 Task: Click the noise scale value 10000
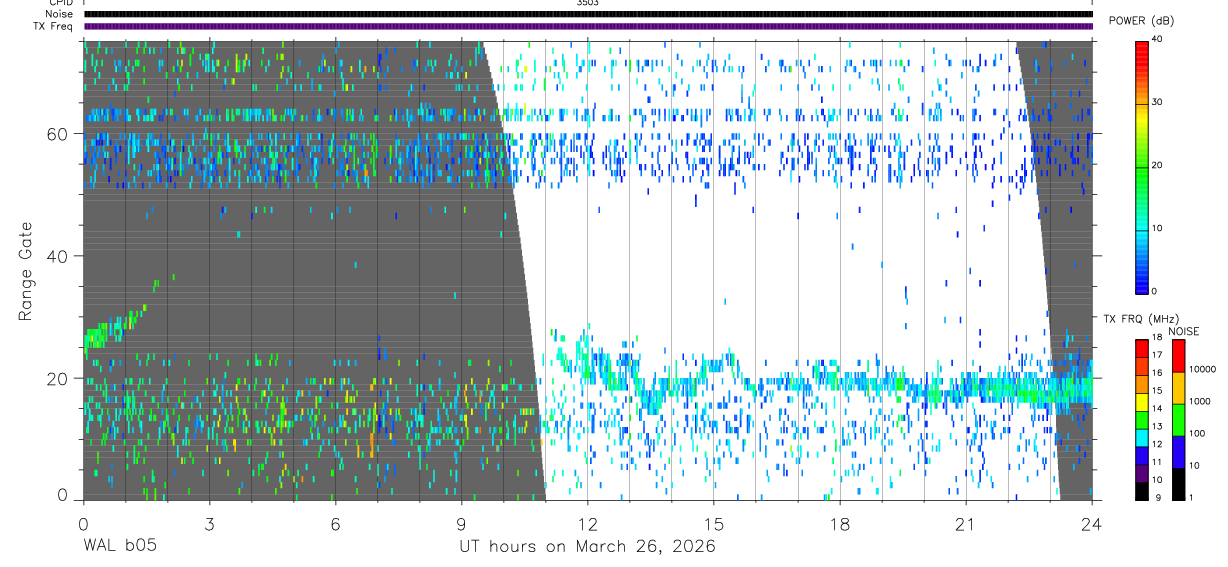click(x=1204, y=370)
